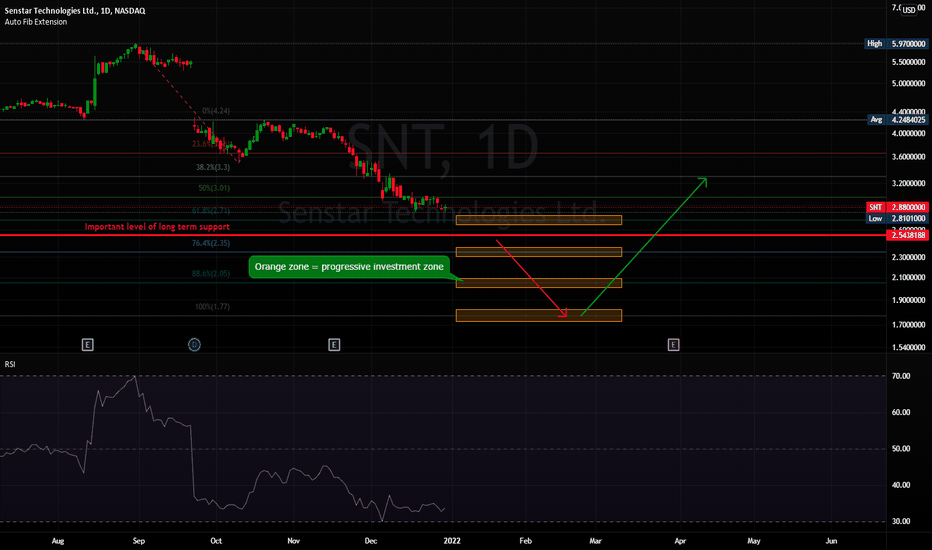932x550 pixels.
Task: Select the RSI indicator label
Action: coord(10,364)
